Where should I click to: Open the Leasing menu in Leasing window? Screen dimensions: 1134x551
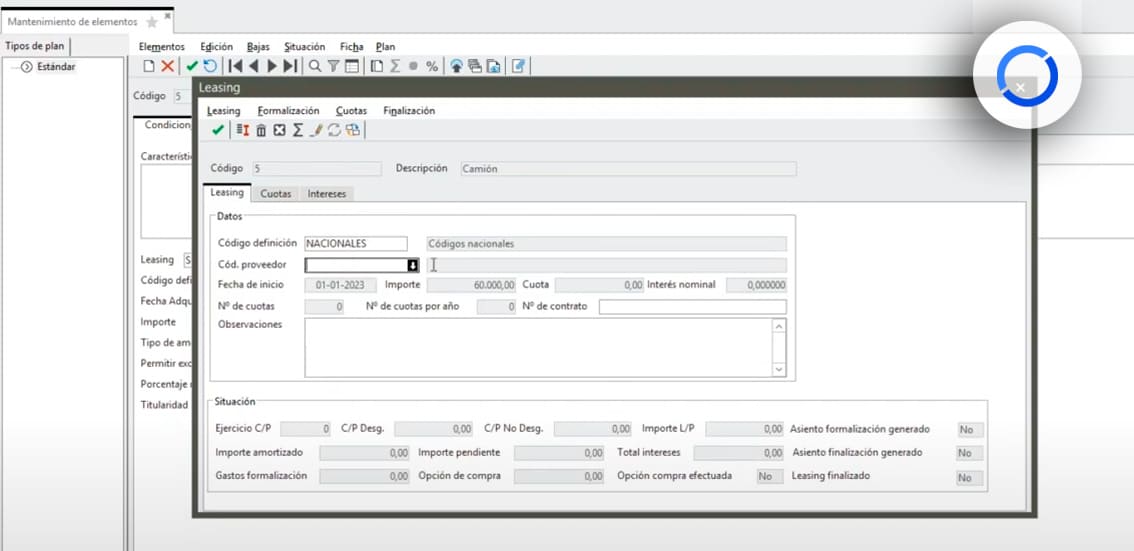point(223,111)
